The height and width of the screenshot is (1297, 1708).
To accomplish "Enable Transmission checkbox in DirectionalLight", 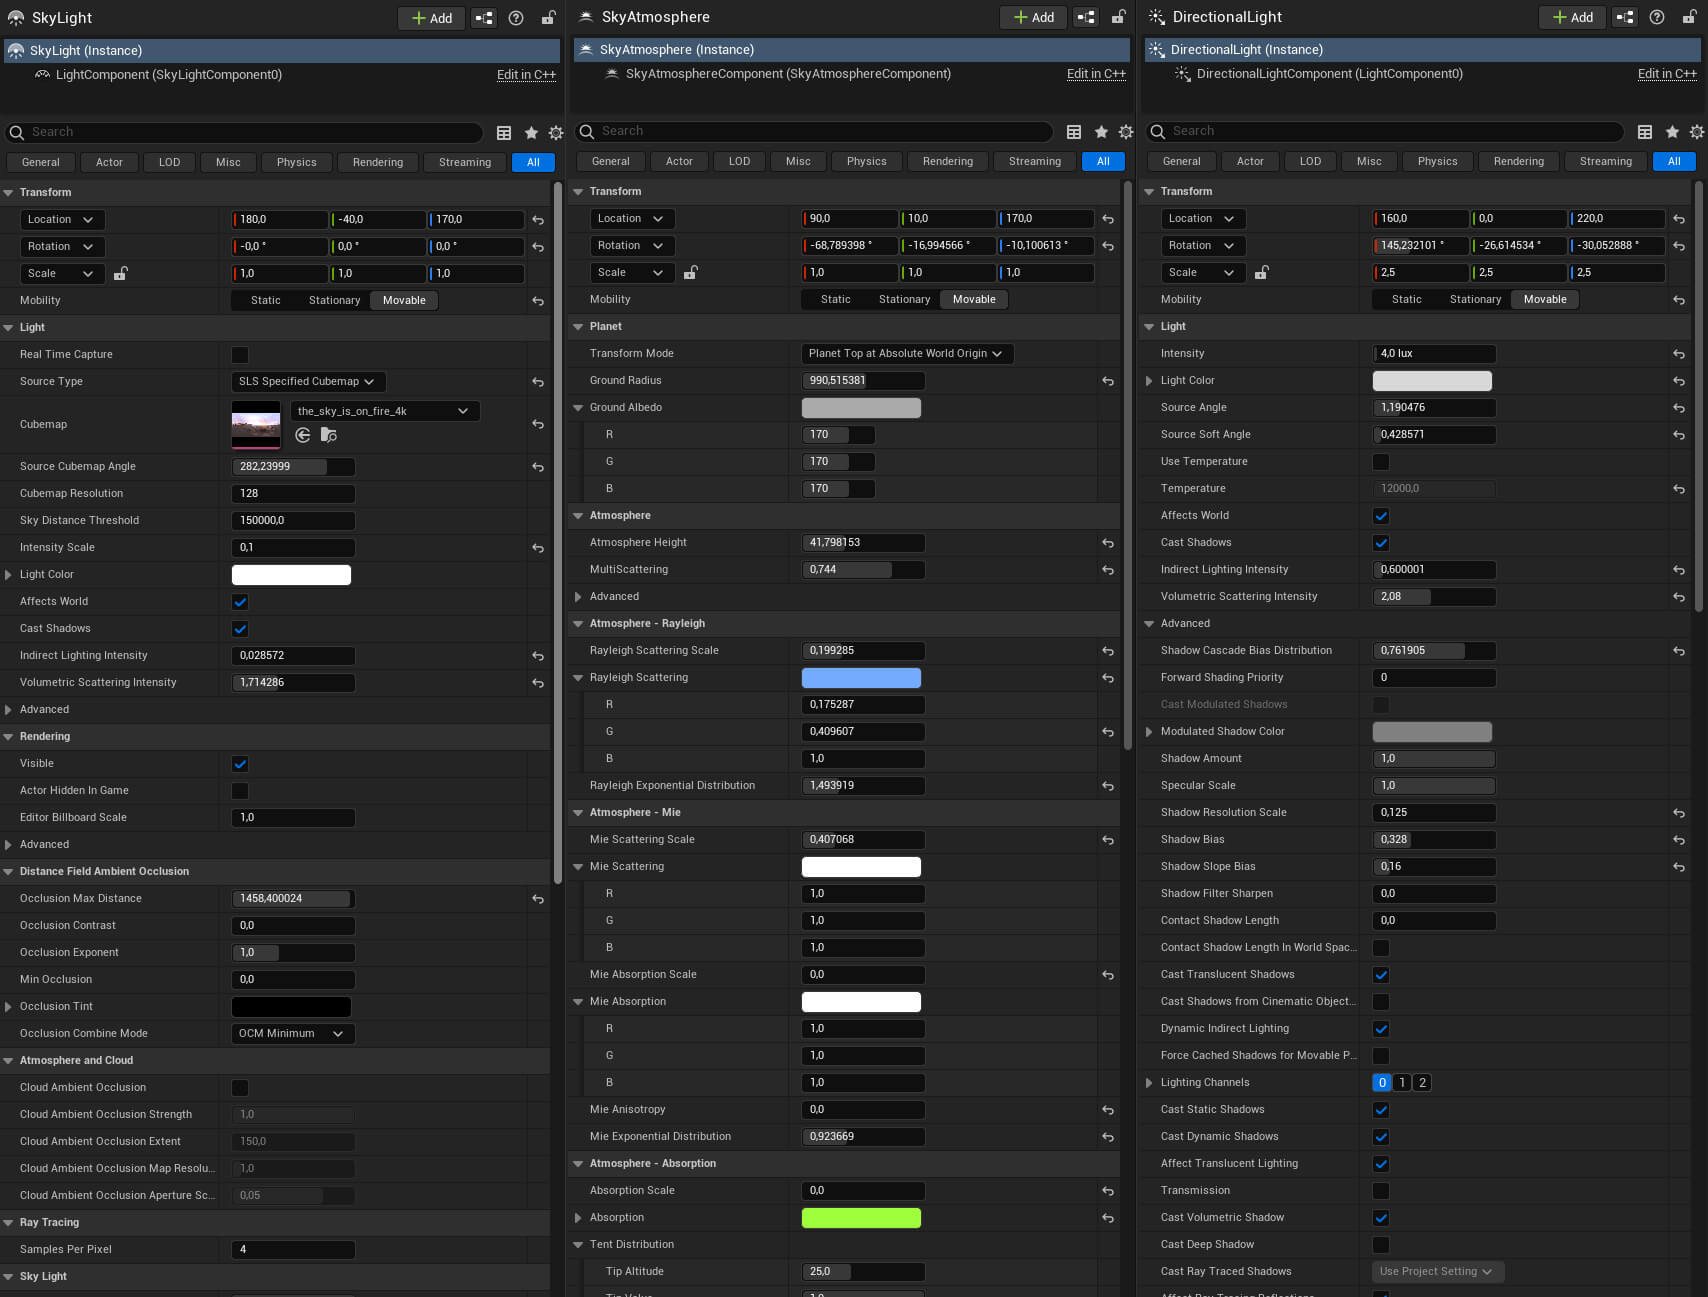I will [x=1381, y=1191].
